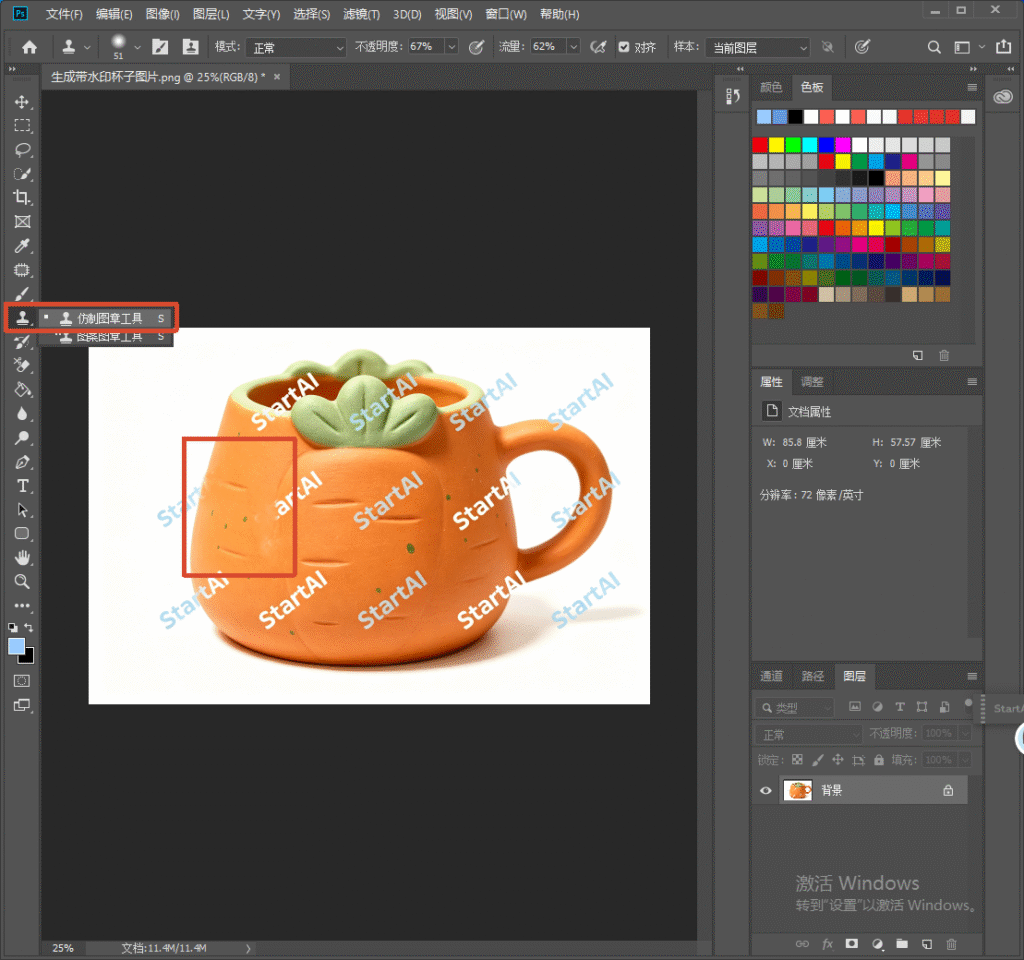The height and width of the screenshot is (960, 1024).
Task: Open the blend mode (模式) dropdown
Action: pyautogui.click(x=296, y=47)
